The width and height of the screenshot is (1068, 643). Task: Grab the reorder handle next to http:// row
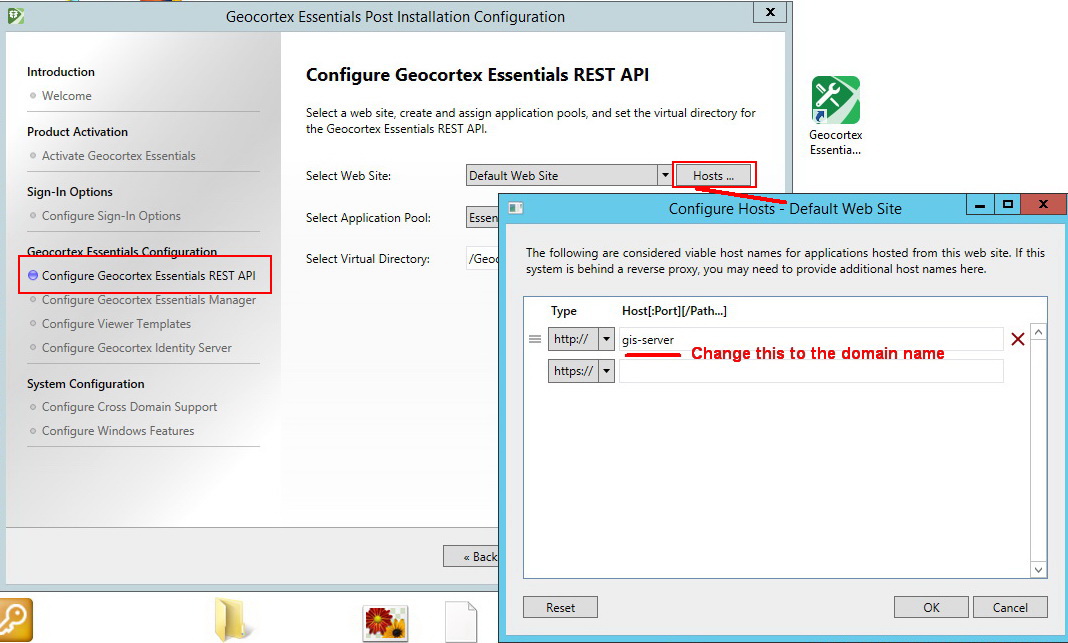535,339
